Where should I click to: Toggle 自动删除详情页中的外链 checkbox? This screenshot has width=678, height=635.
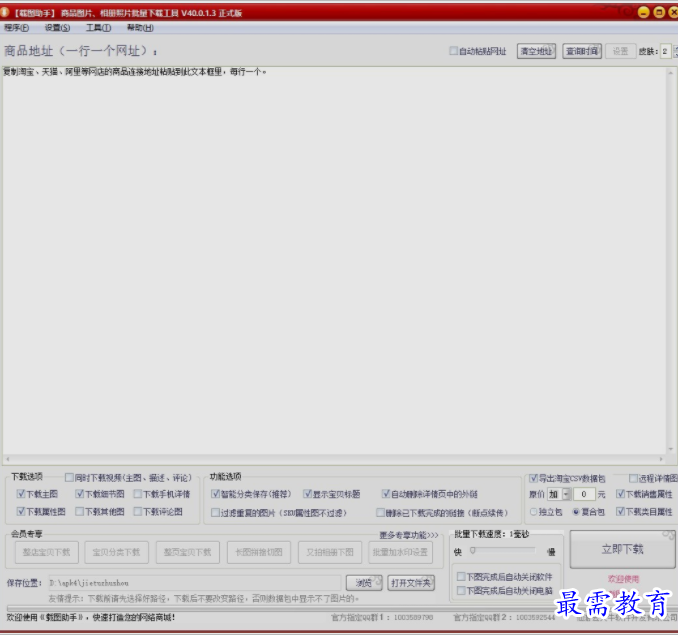point(386,494)
